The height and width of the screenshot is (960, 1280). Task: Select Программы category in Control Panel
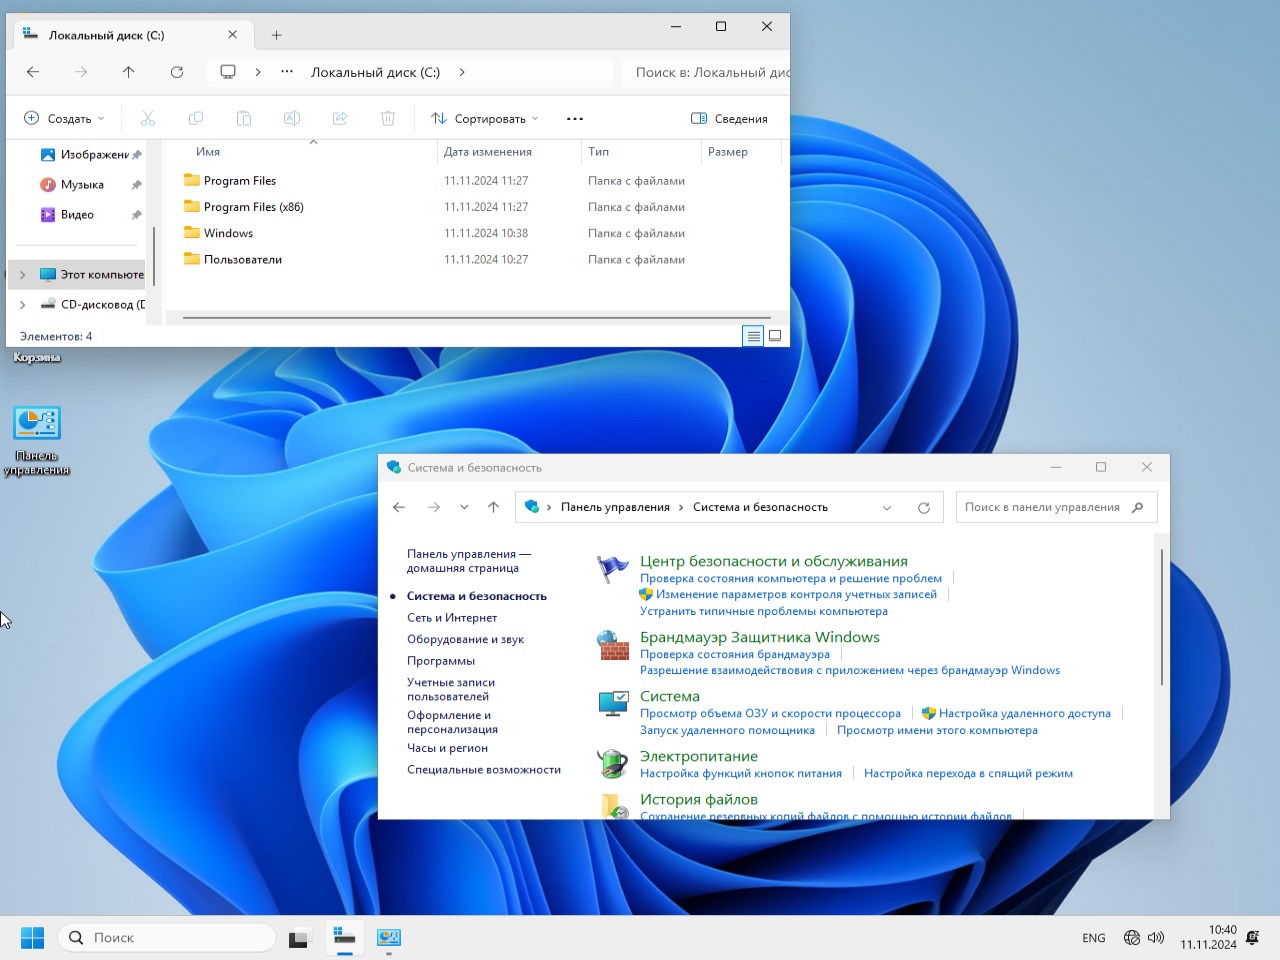click(x=441, y=661)
